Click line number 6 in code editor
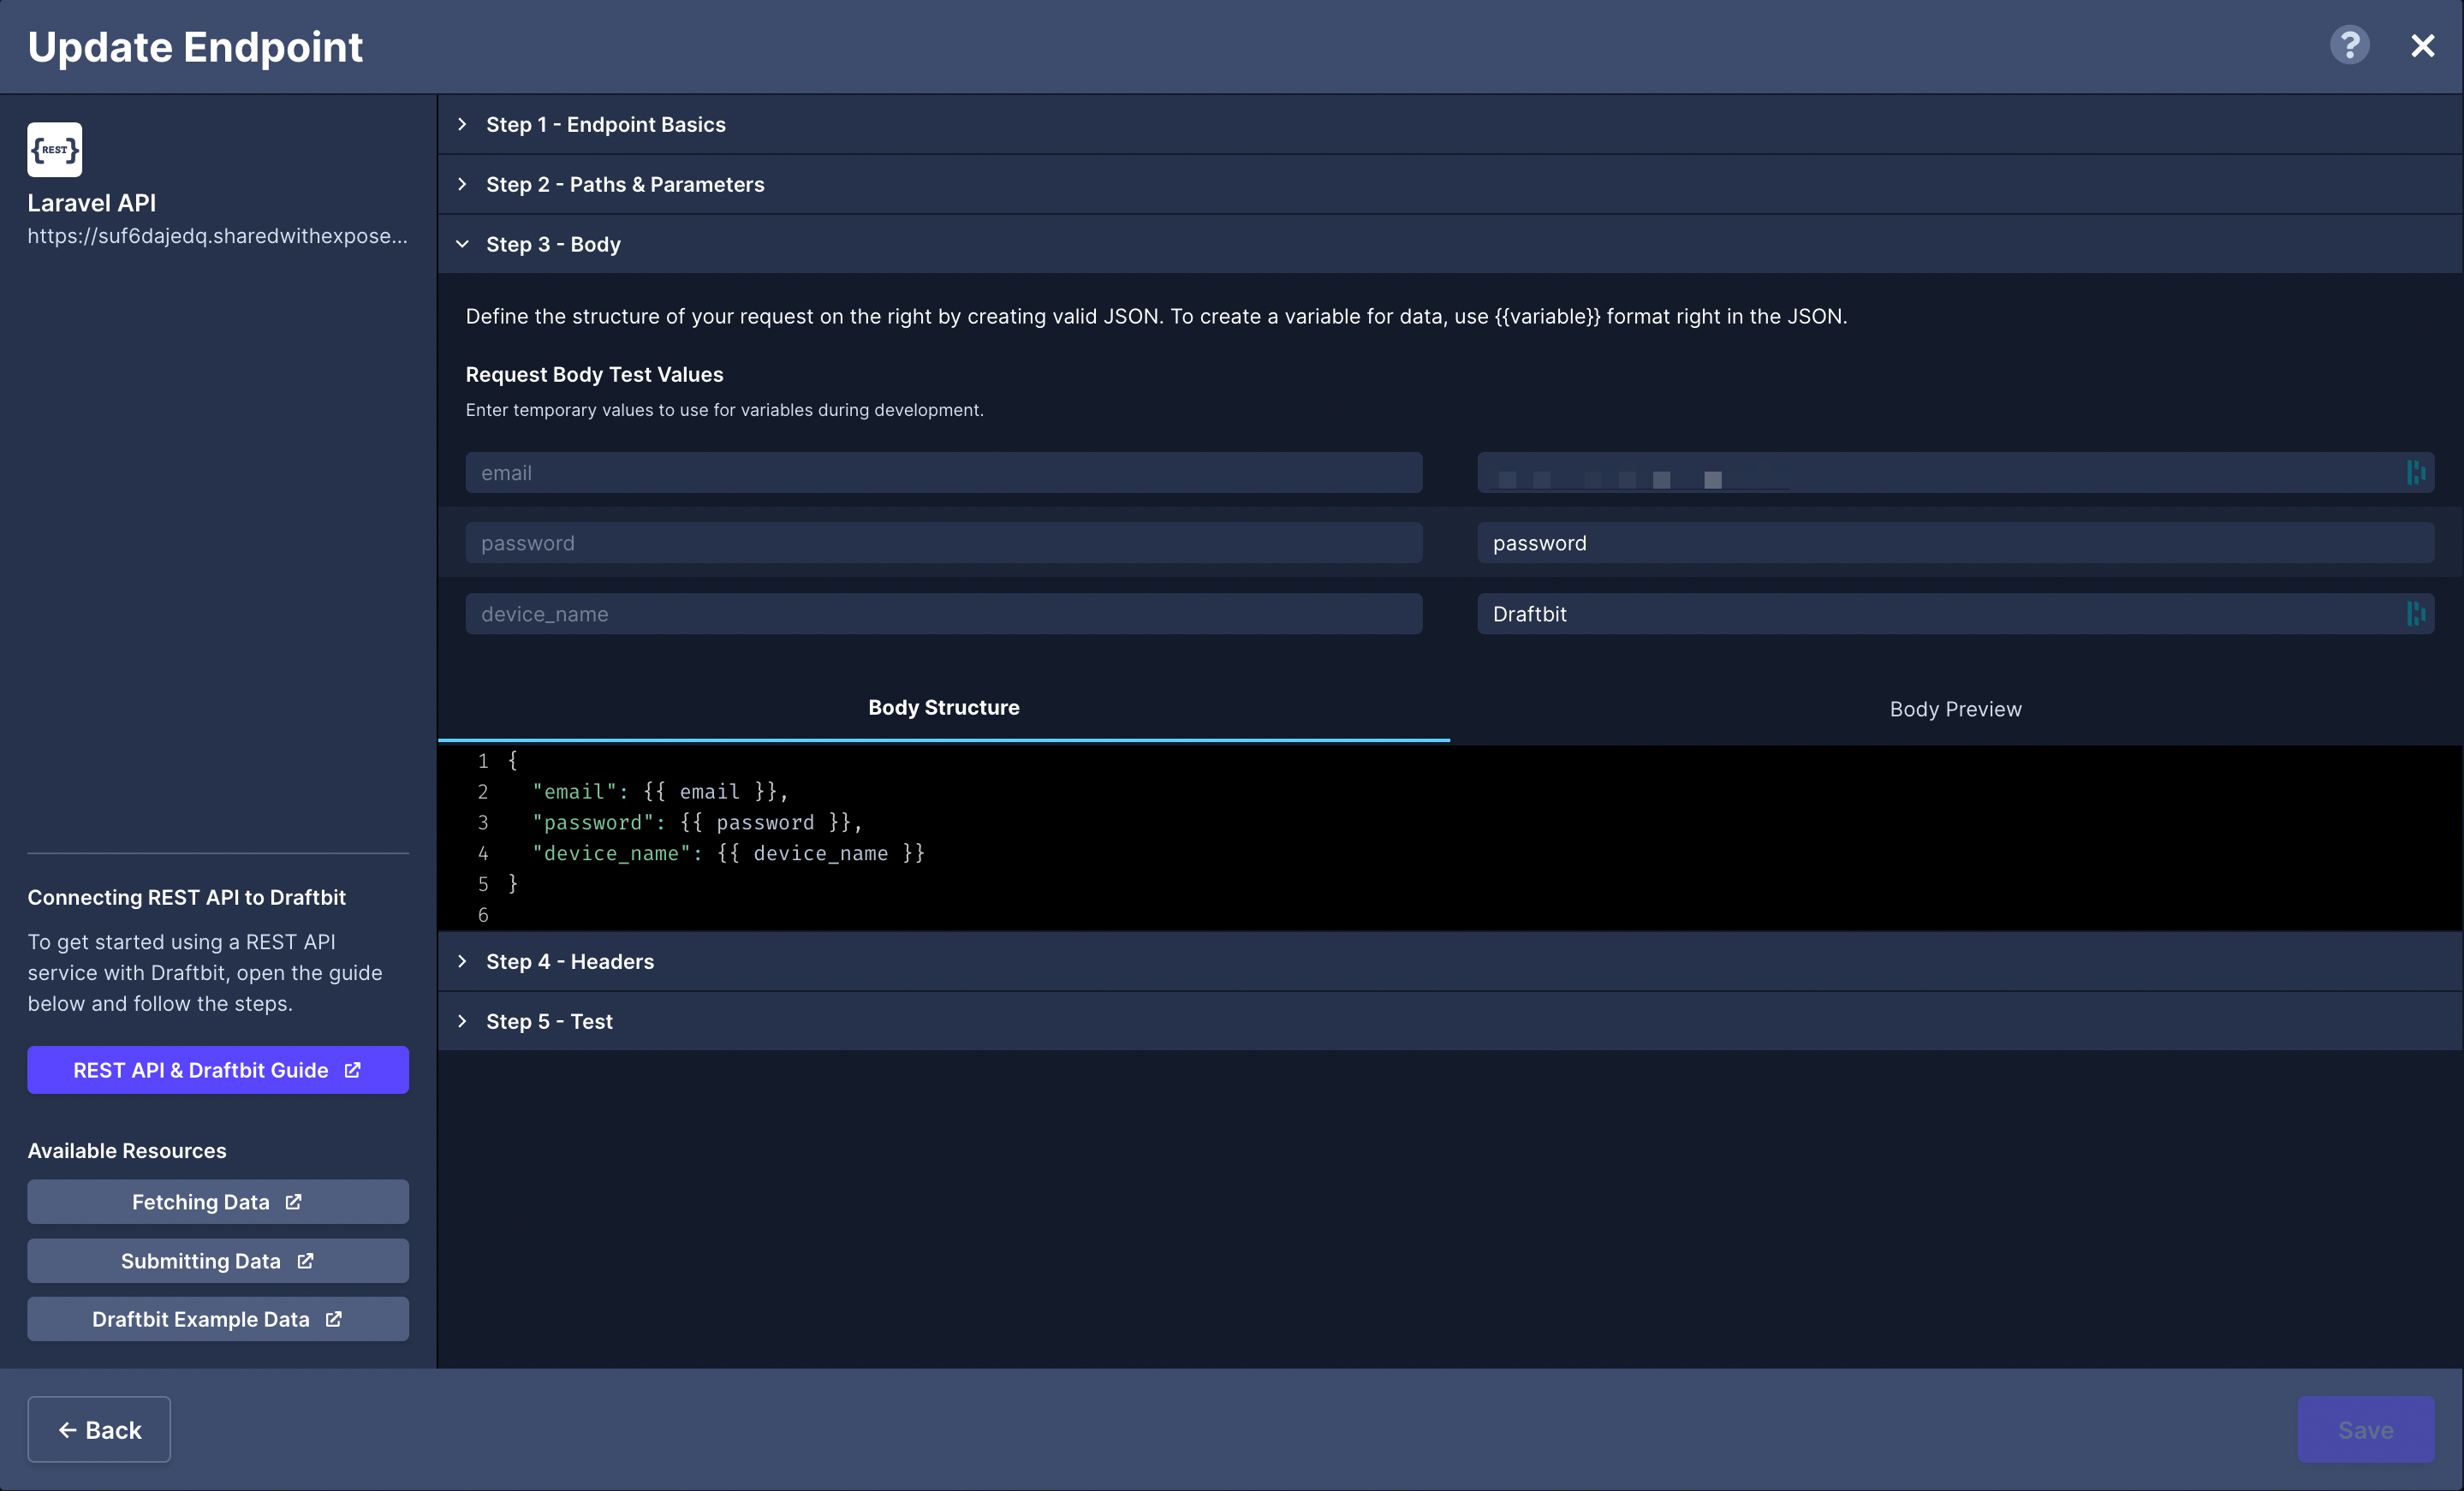The image size is (2464, 1491). pyautogui.click(x=483, y=915)
